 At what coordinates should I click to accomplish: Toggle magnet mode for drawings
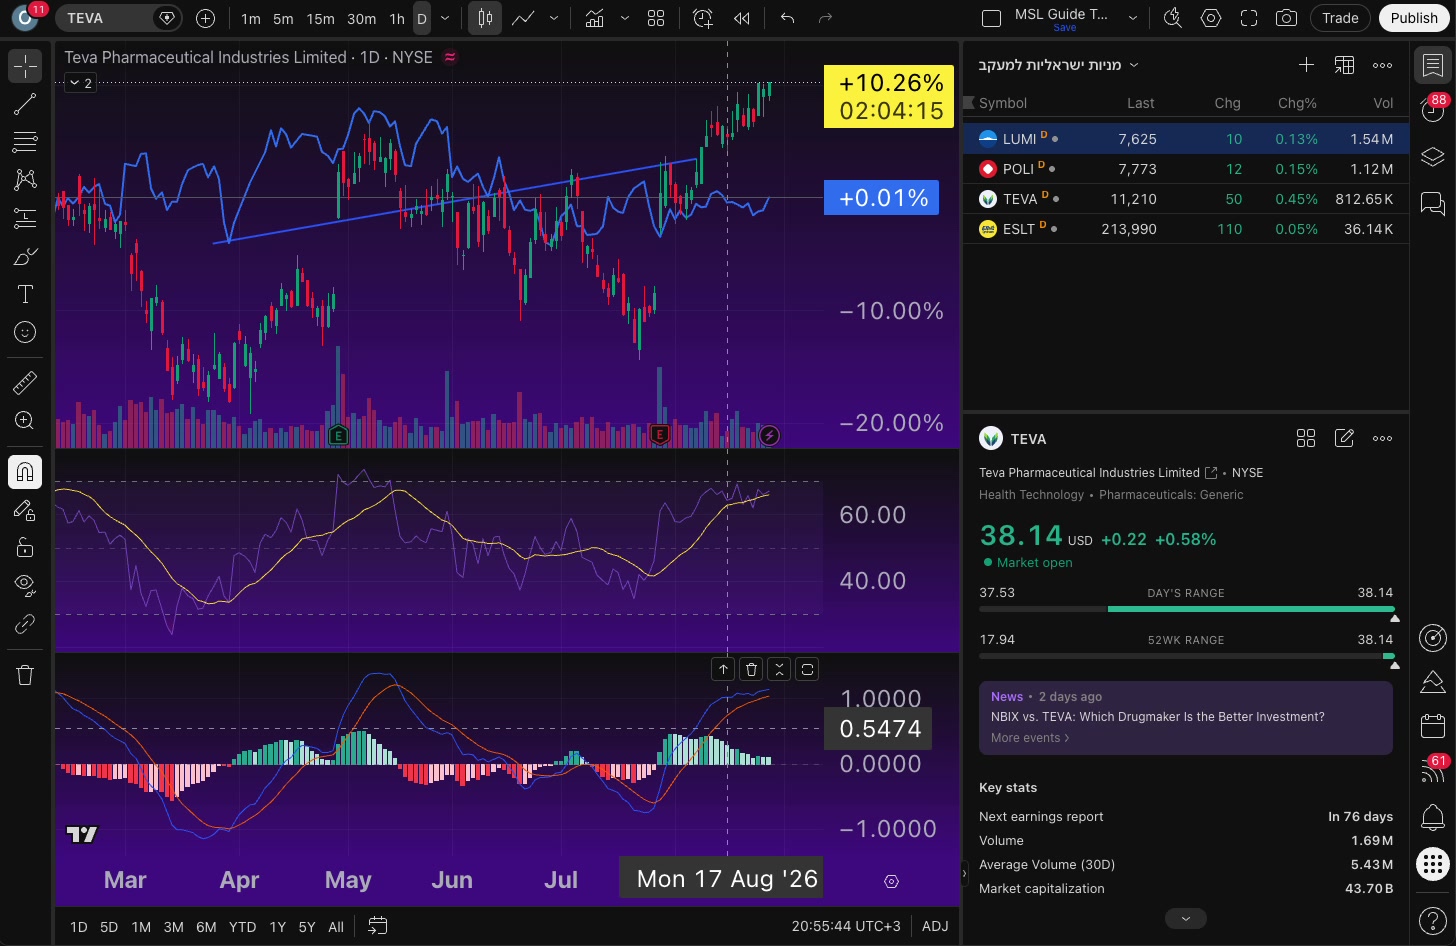pos(25,472)
